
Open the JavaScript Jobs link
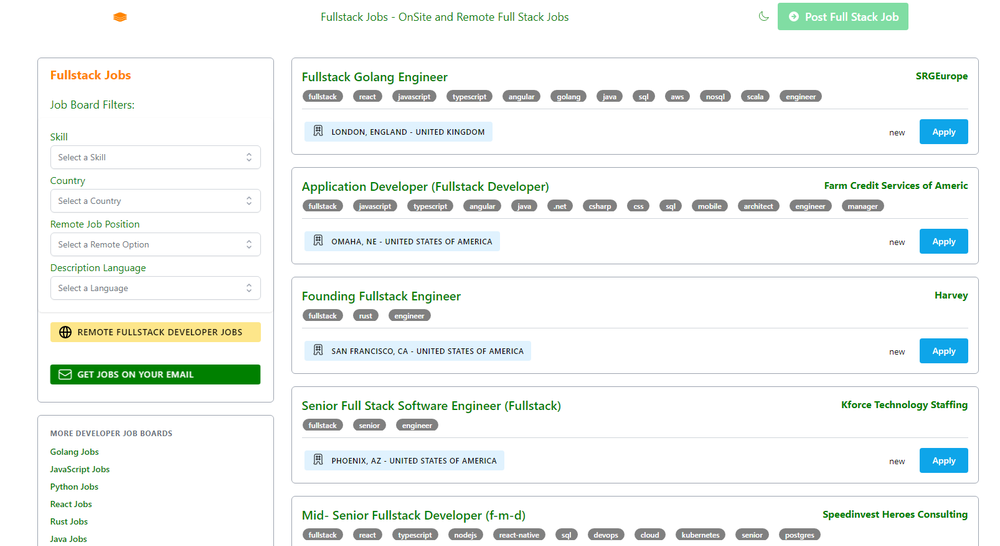pyautogui.click(x=80, y=469)
